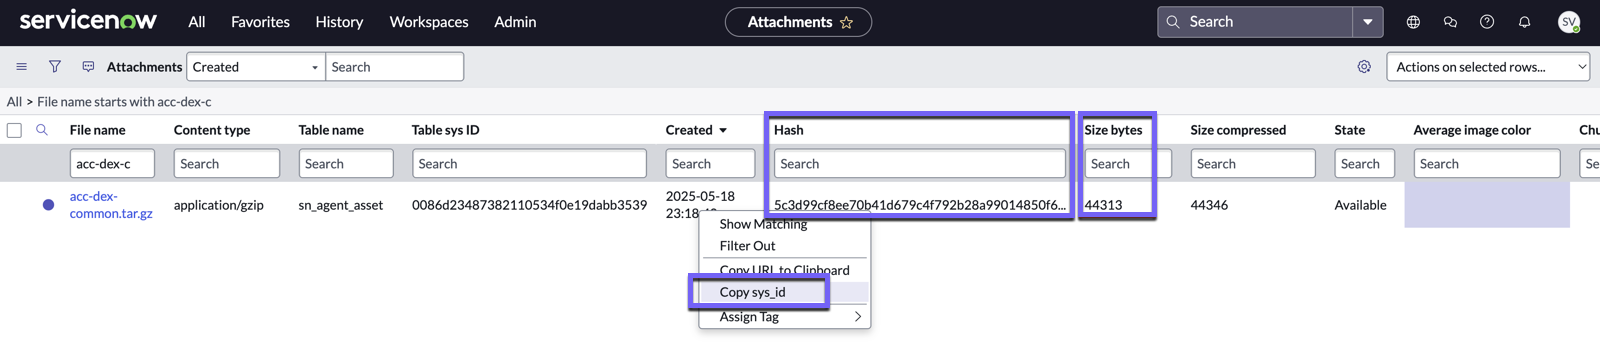
Task: Focus the State column search field
Action: coord(1365,164)
